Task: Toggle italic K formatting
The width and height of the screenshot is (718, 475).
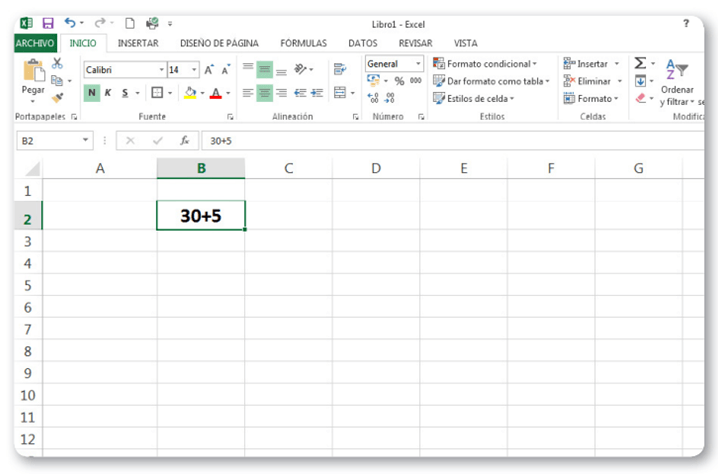Action: click(x=108, y=93)
